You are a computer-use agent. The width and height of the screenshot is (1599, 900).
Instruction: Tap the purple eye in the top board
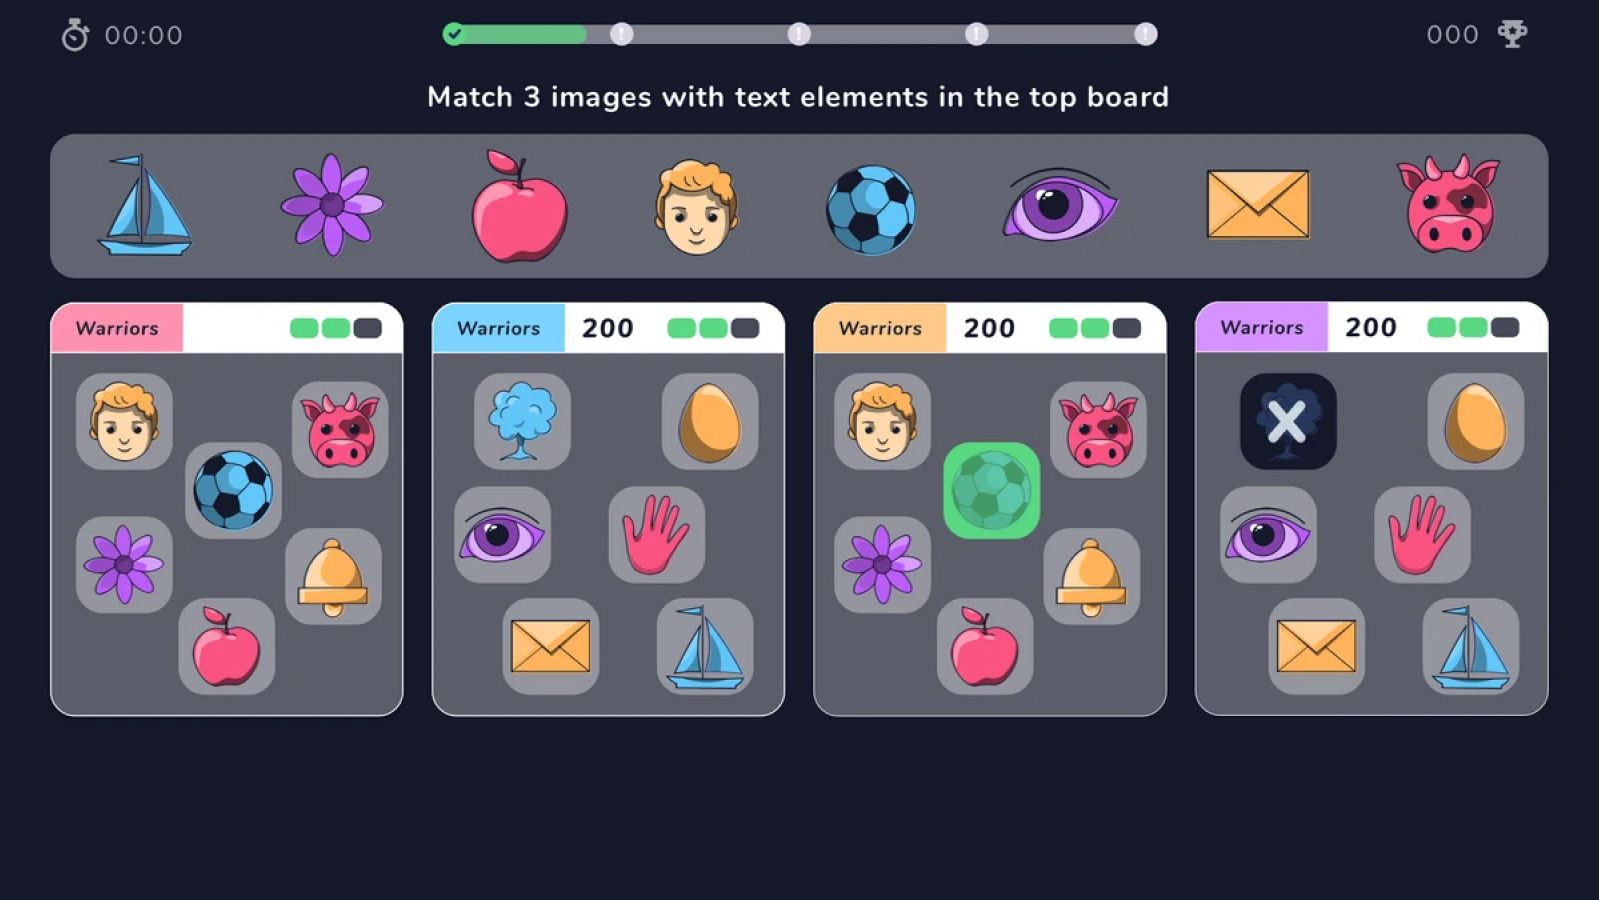click(x=1059, y=205)
